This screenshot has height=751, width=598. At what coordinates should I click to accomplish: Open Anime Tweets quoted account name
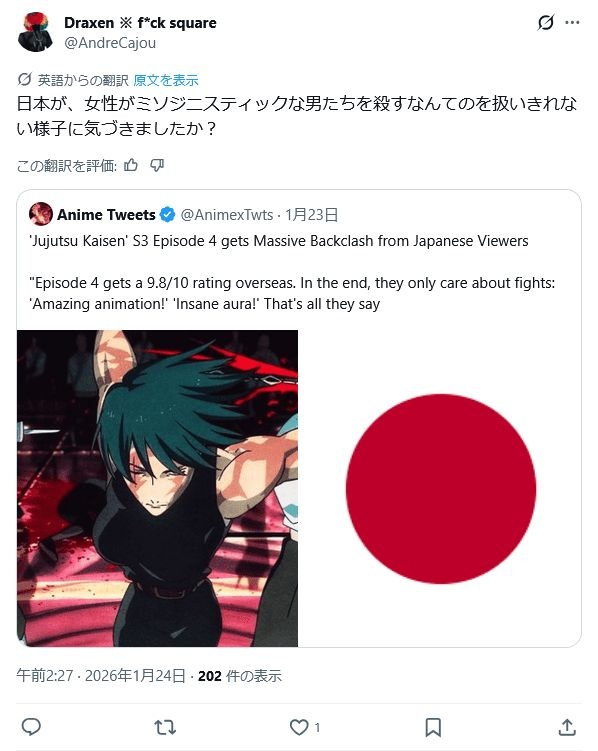pos(106,215)
